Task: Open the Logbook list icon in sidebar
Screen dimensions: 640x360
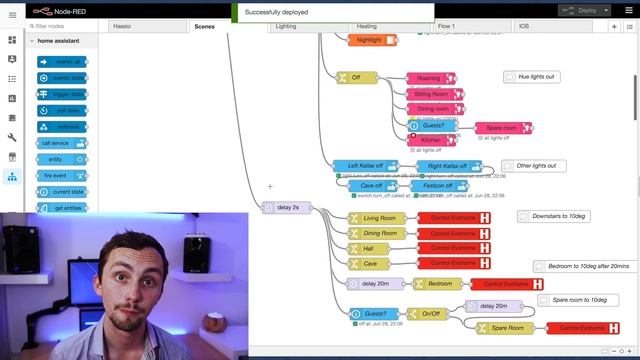Action: click(12, 79)
